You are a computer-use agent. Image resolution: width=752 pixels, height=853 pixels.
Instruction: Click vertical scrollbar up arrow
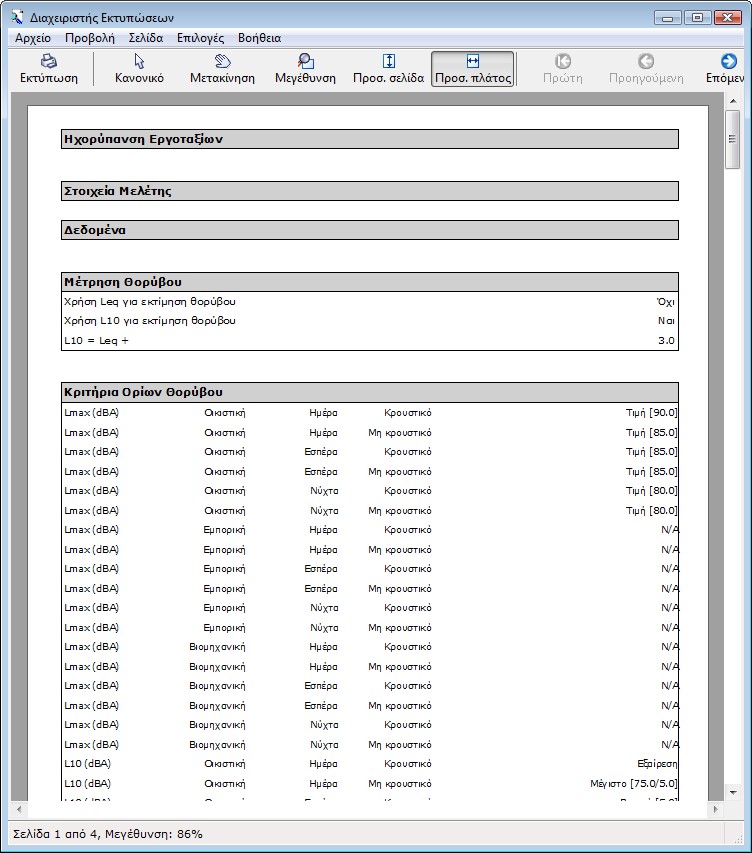[x=733, y=102]
